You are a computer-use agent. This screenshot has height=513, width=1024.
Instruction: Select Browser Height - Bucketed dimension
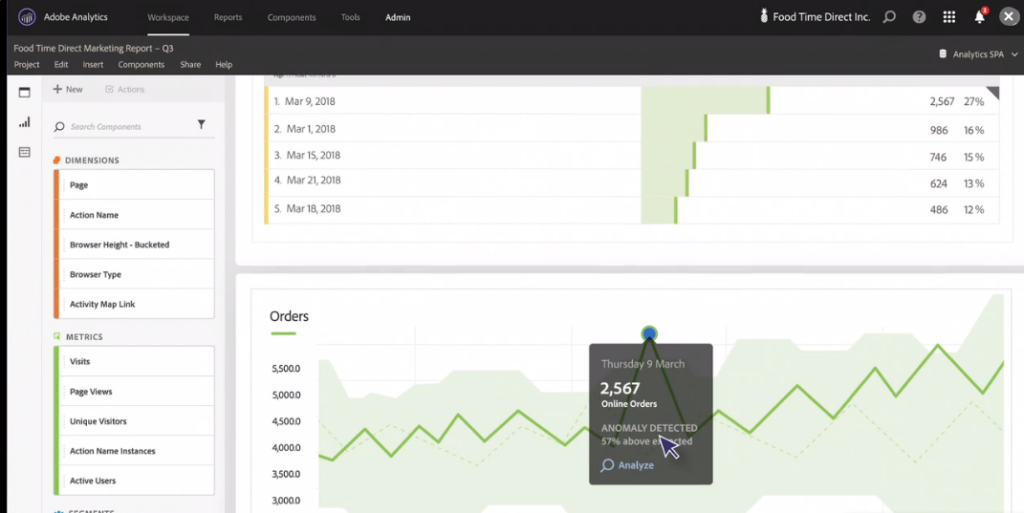pyautogui.click(x=134, y=245)
